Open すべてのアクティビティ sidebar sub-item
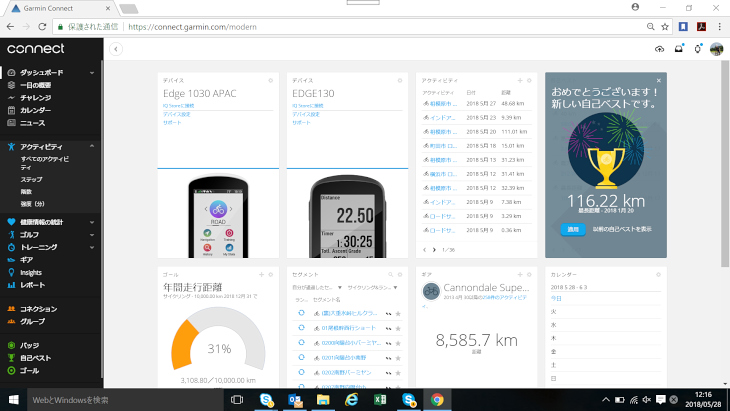 (45, 163)
